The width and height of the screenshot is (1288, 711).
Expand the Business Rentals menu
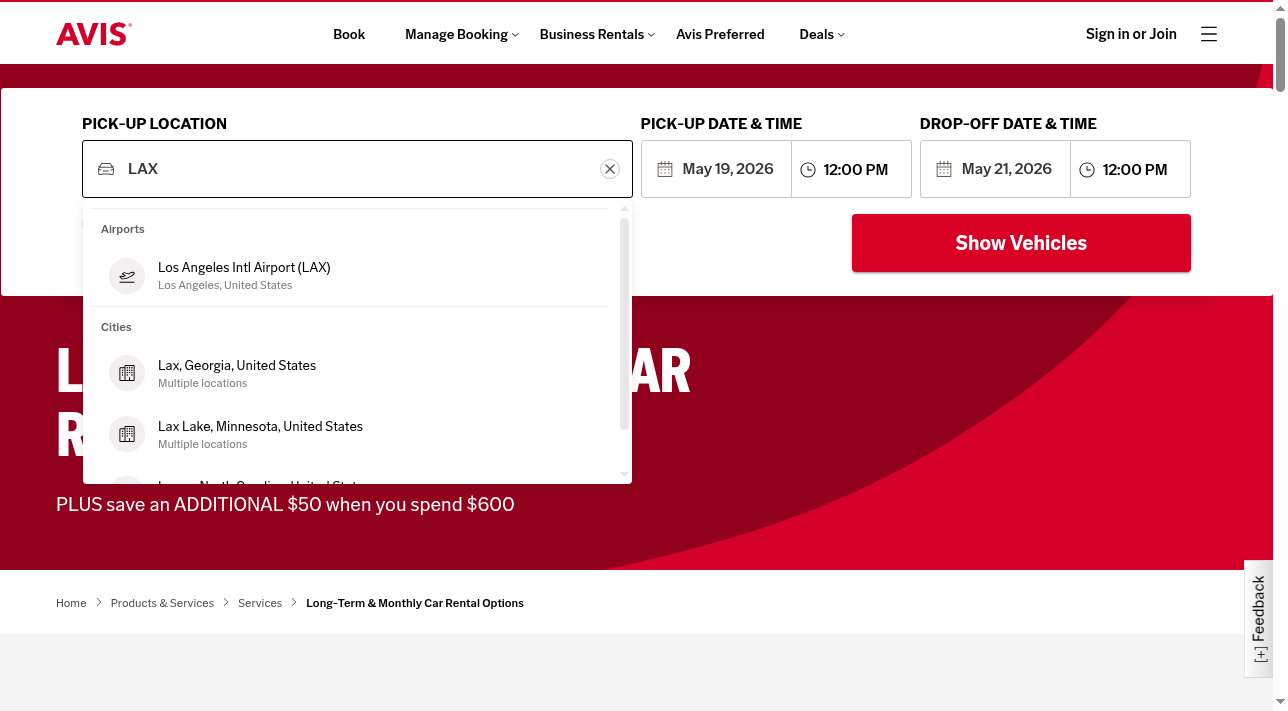pyautogui.click(x=597, y=34)
